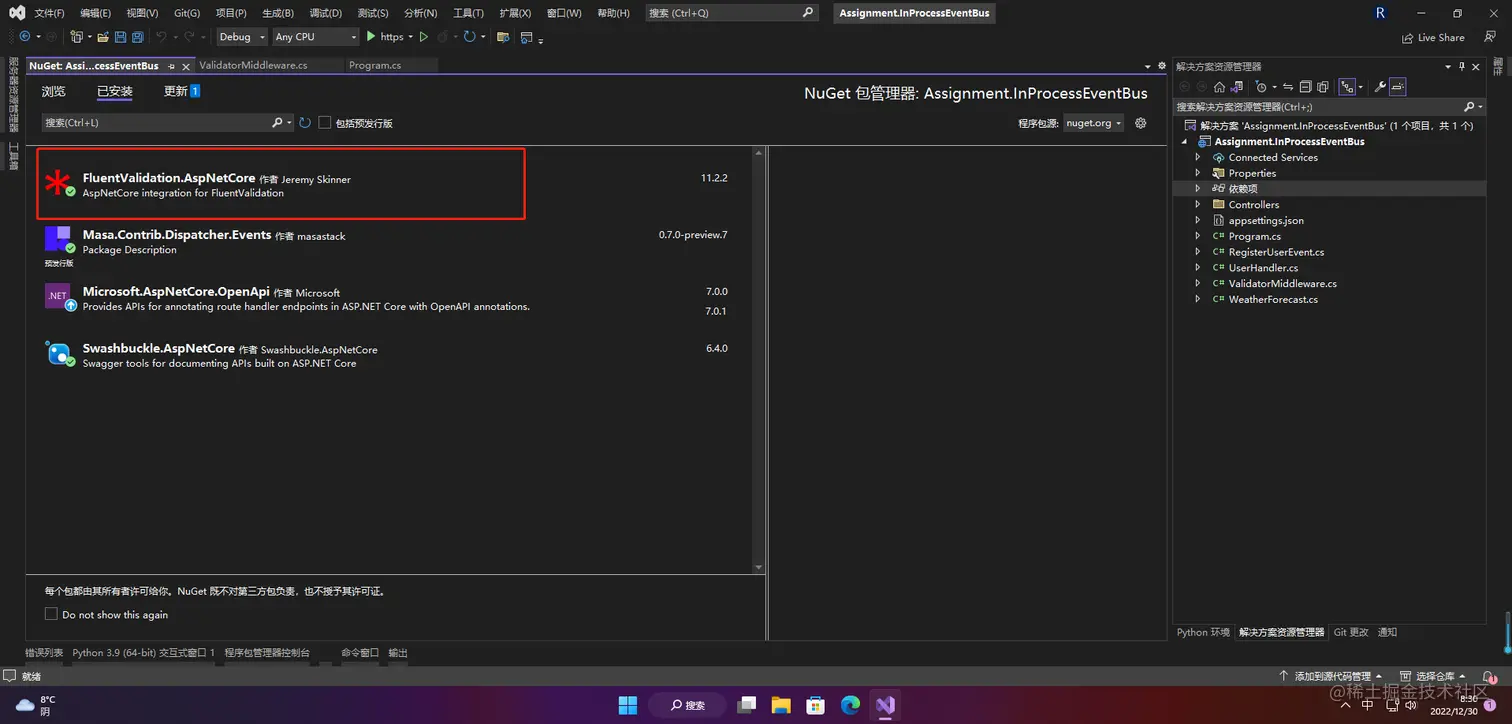Click package list vertical scrollbar down arrow
Image resolution: width=1512 pixels, height=724 pixels.
759,568
